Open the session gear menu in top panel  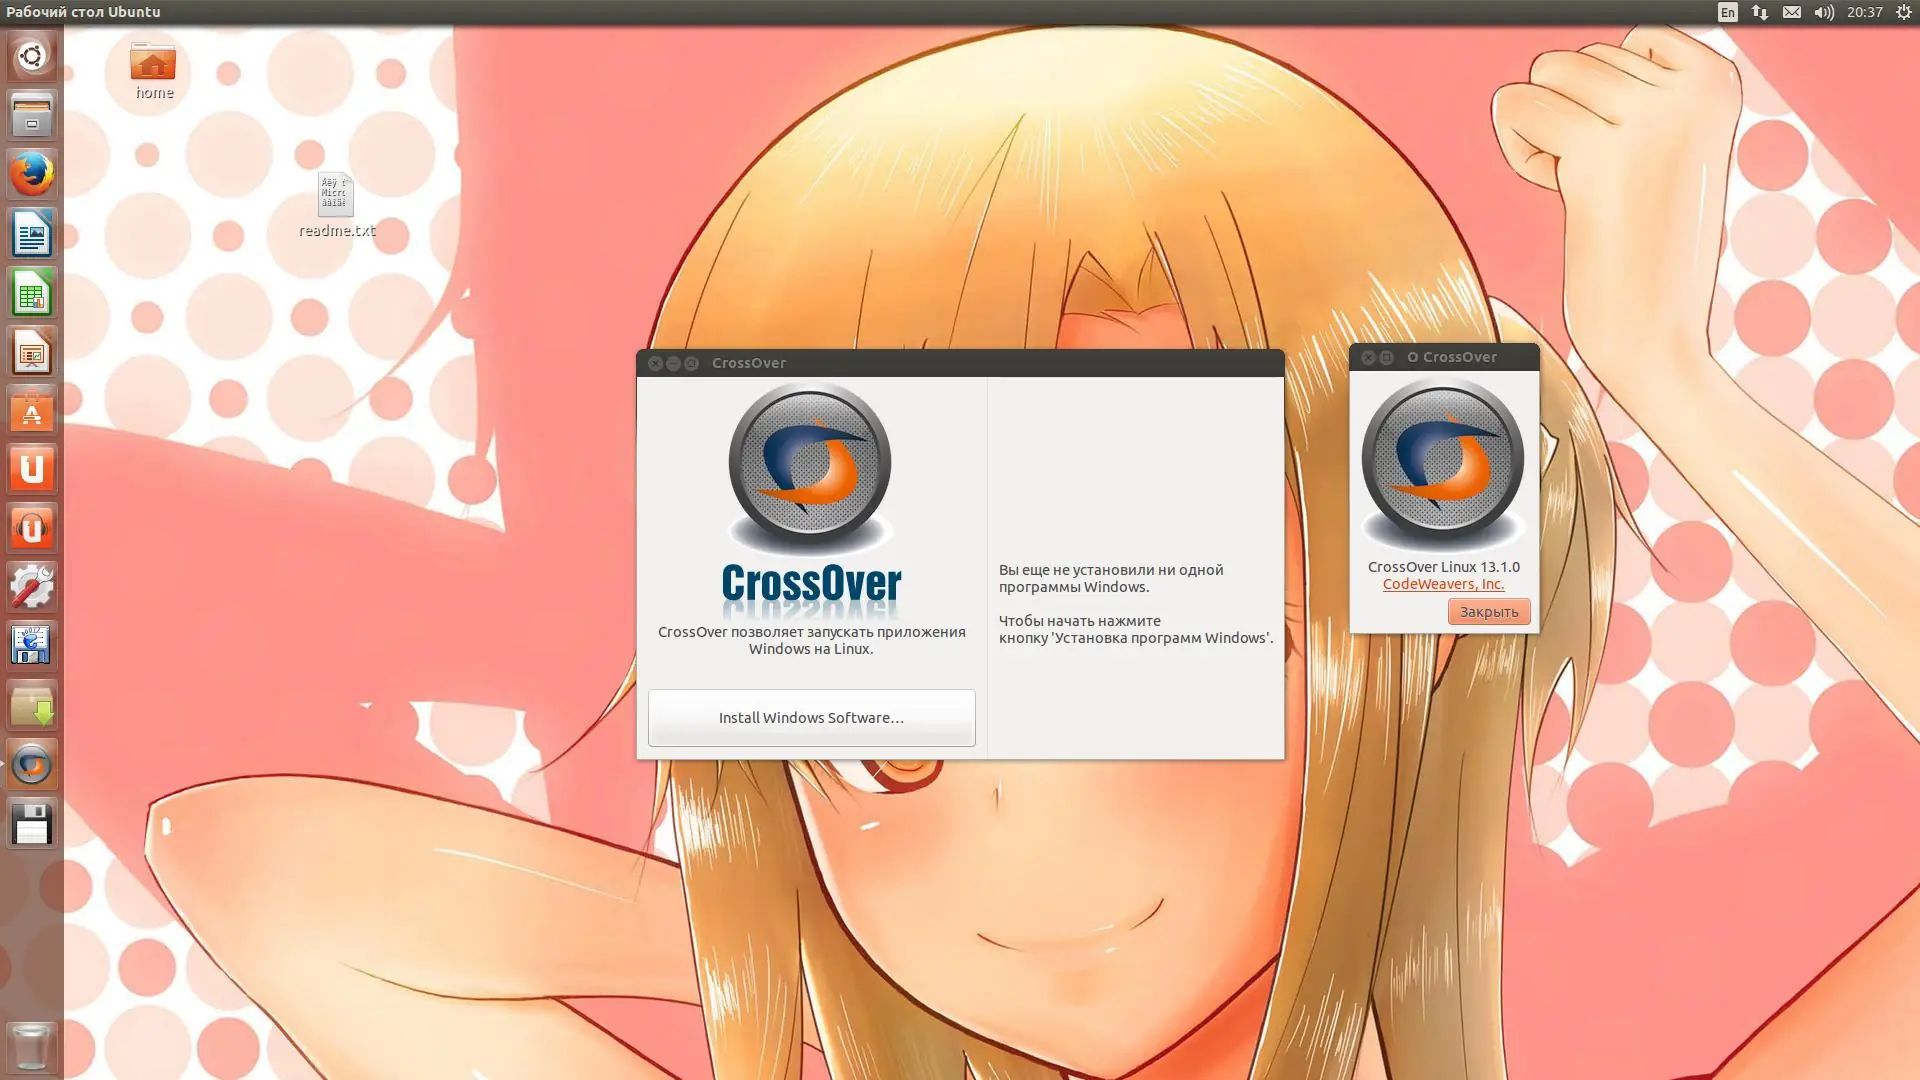tap(1904, 12)
